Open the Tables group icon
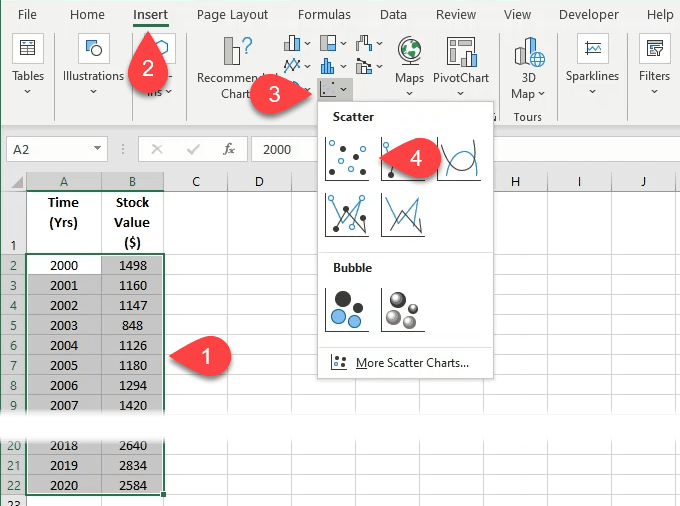This screenshot has height=506, width=680. [x=27, y=48]
